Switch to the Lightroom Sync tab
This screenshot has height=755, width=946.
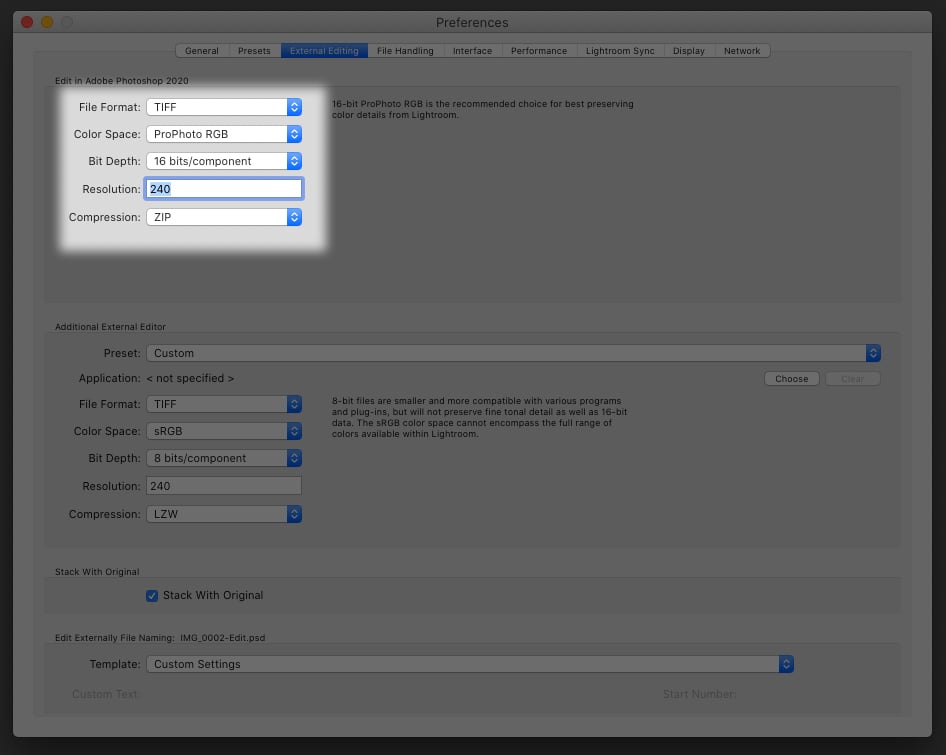tap(619, 50)
